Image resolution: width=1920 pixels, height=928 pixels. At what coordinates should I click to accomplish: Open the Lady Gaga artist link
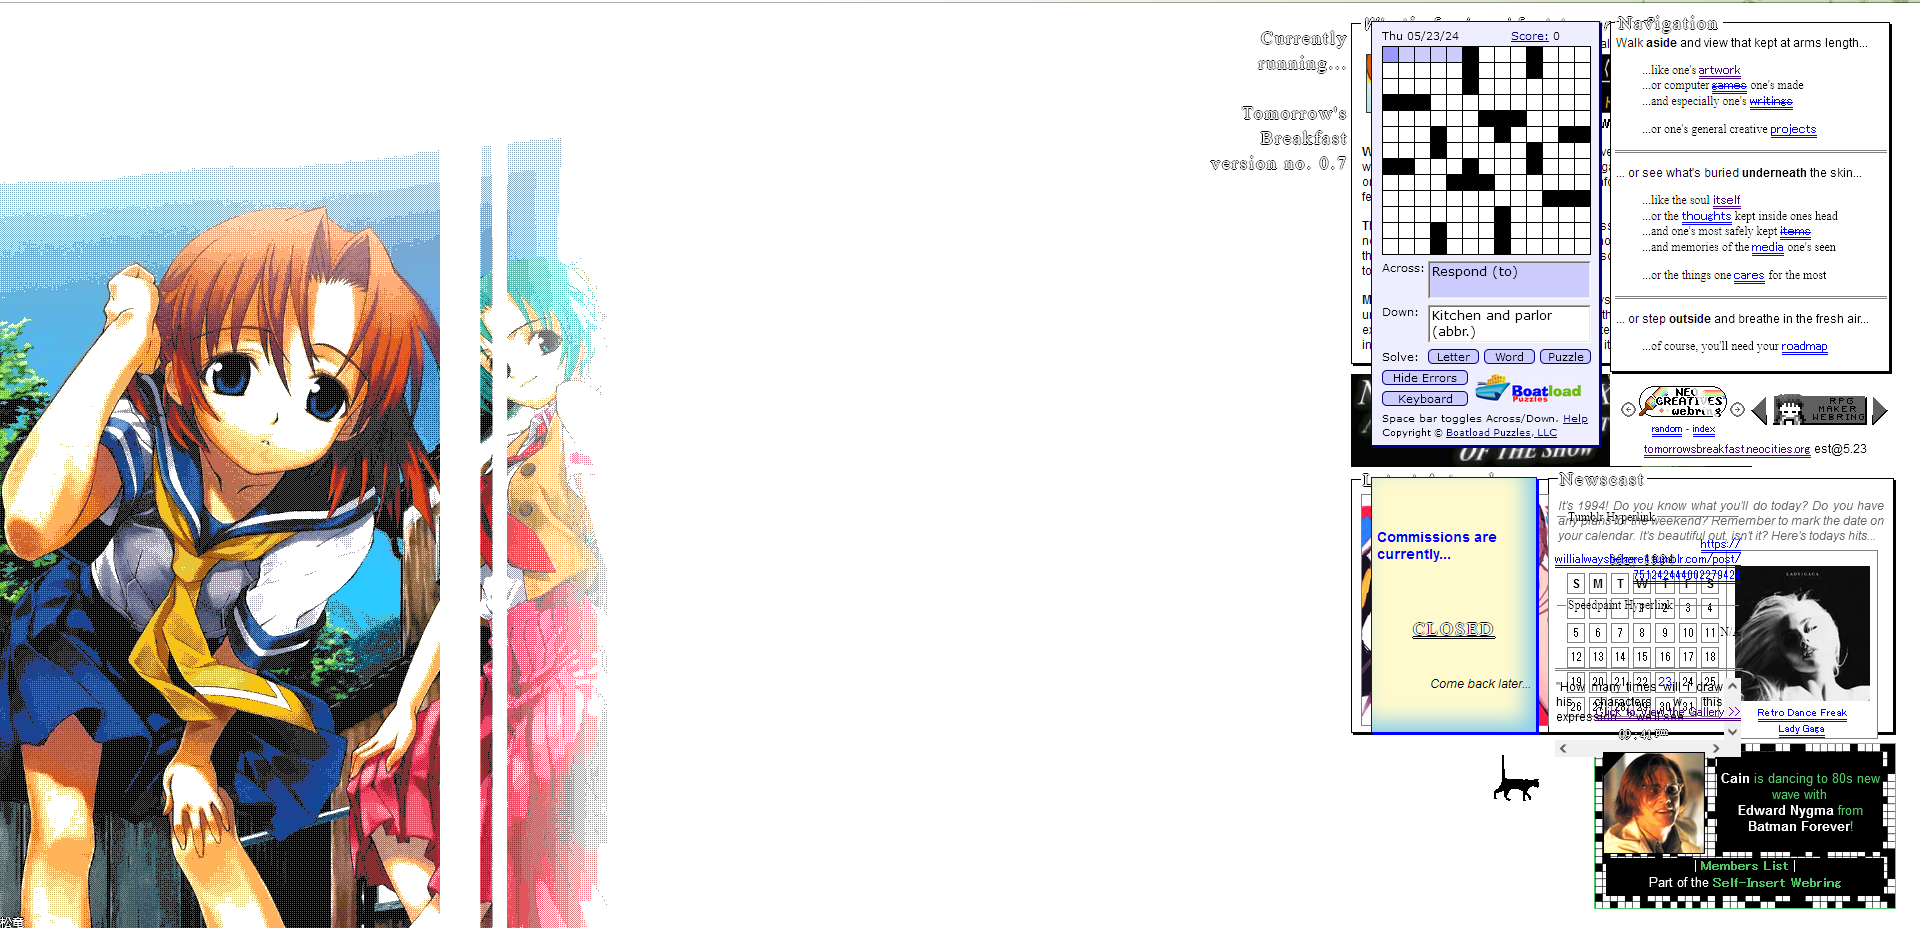1801,729
